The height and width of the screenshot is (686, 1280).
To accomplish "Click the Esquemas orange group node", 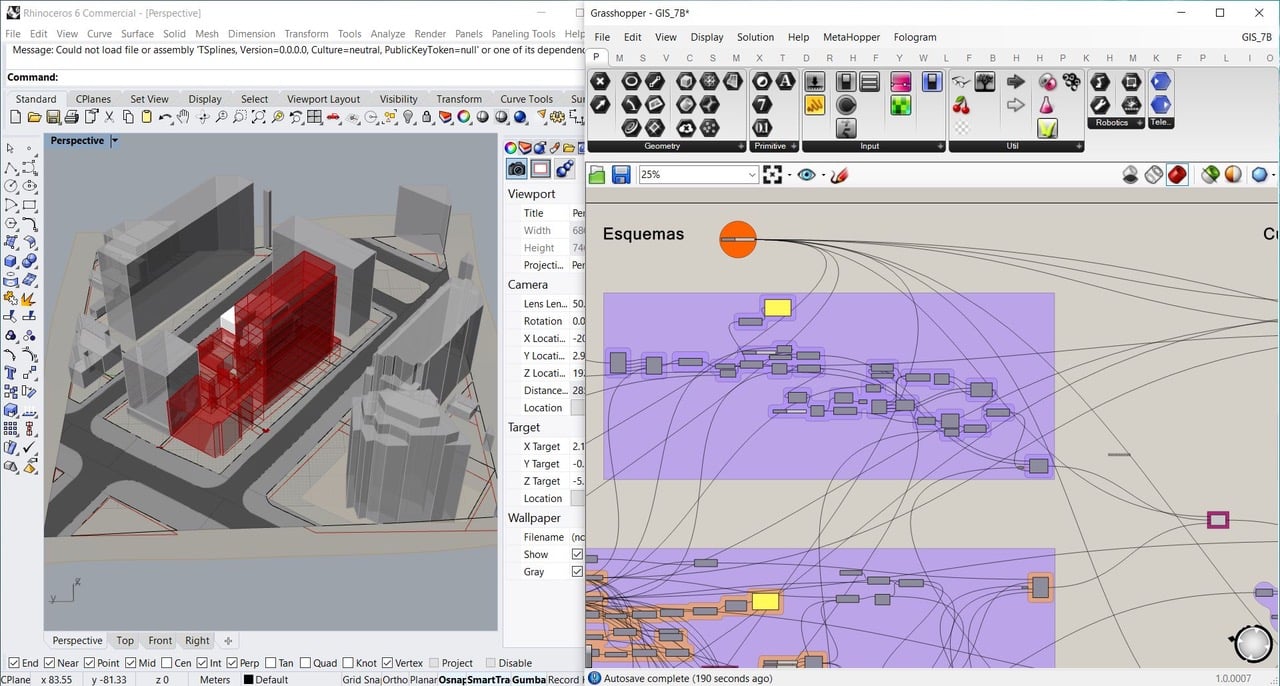I will (x=738, y=240).
